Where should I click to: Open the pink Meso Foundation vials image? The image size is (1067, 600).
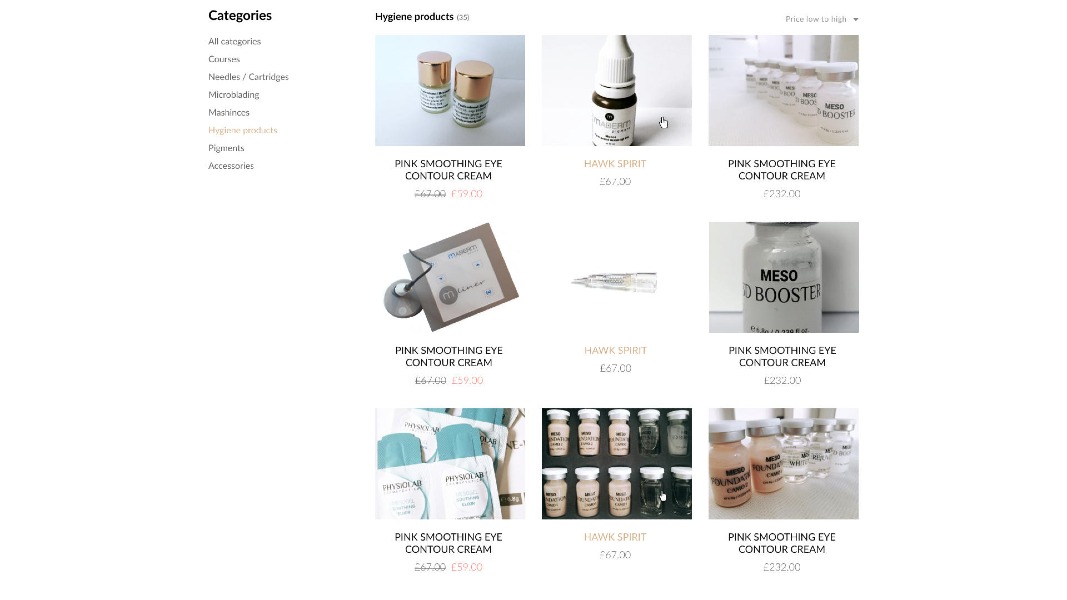[x=783, y=464]
